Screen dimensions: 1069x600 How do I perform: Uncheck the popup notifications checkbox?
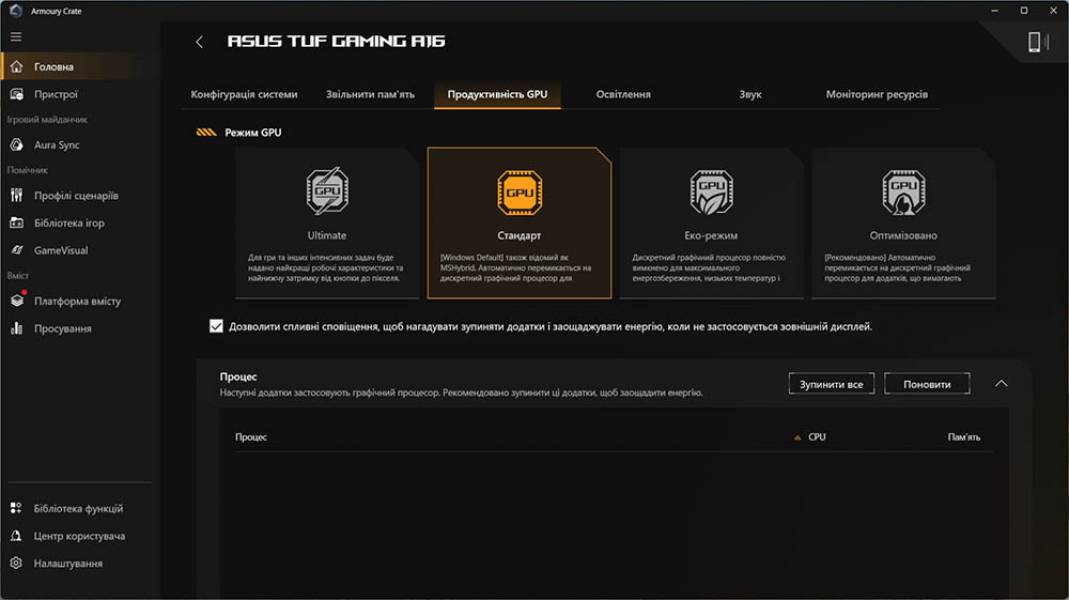[x=216, y=326]
